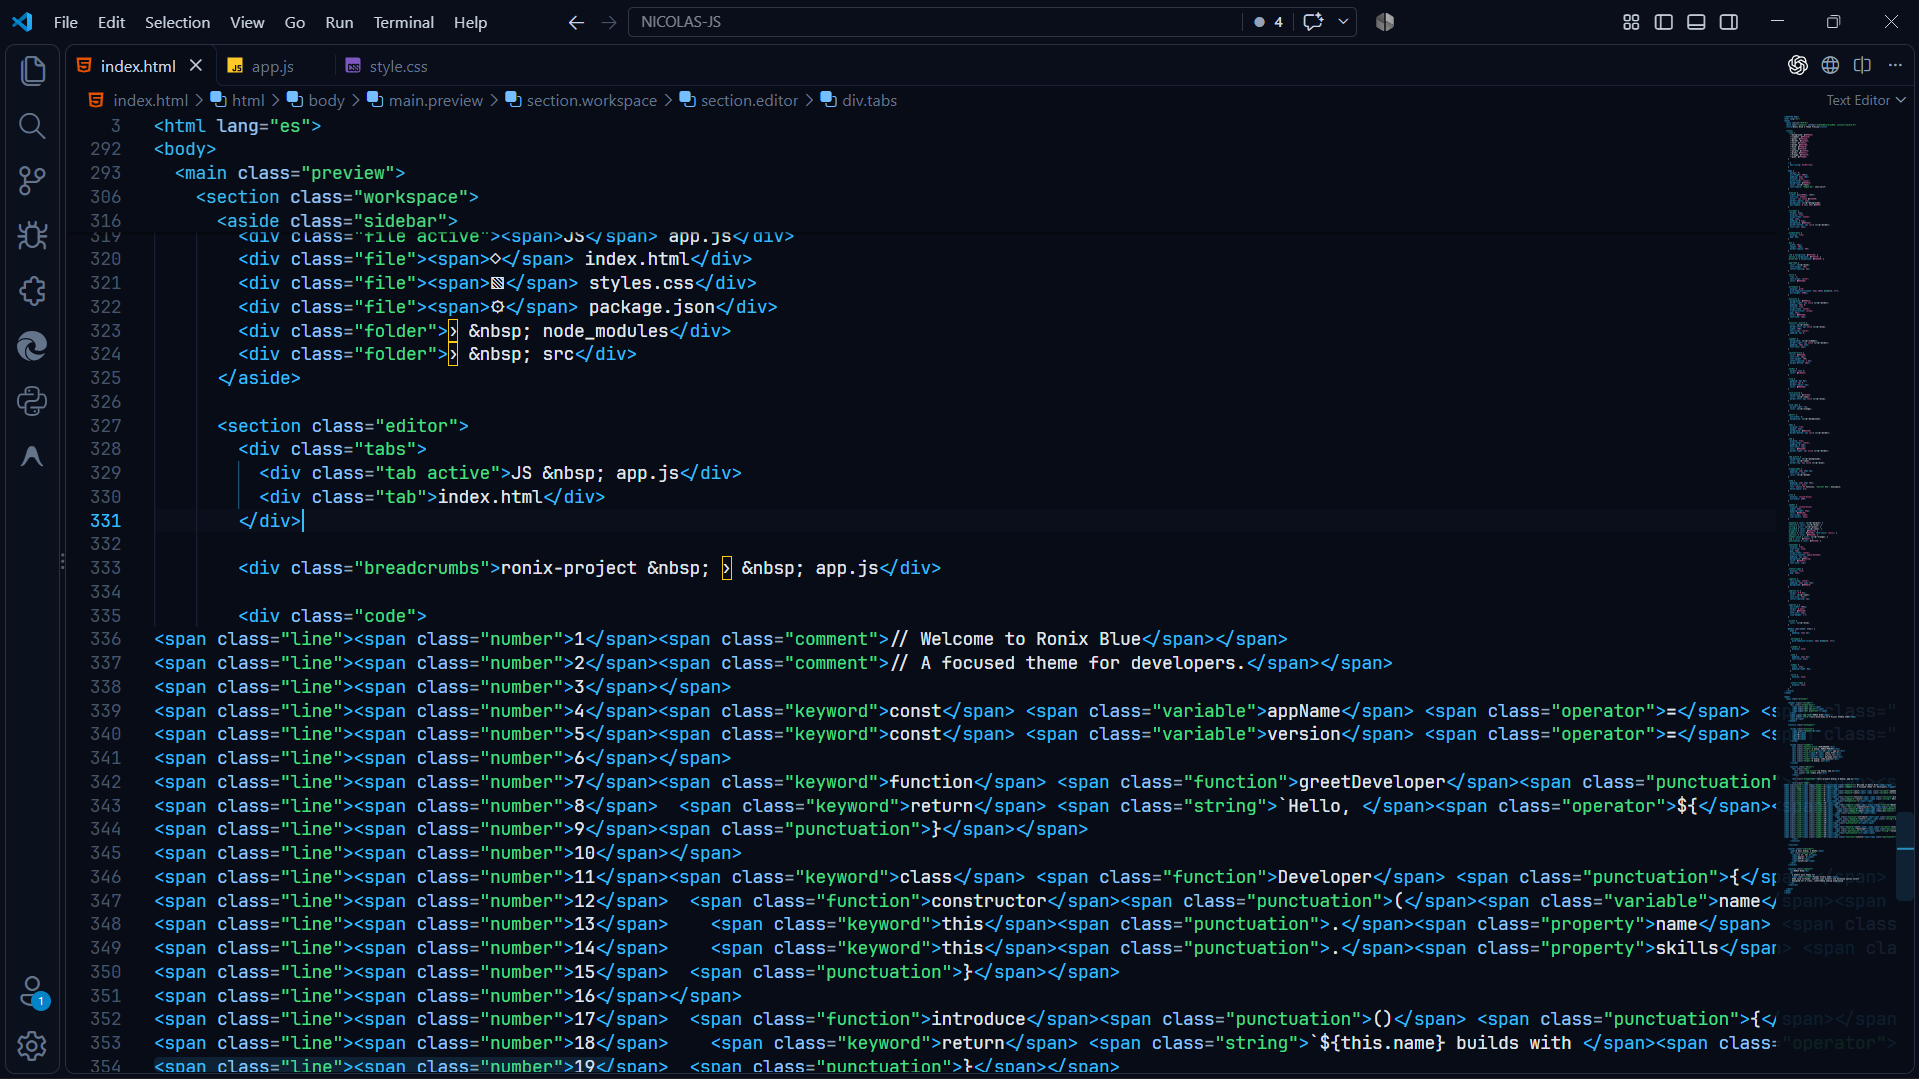Open the Source Control view
Viewport: 1919px width, 1079px height.
pyautogui.click(x=32, y=181)
